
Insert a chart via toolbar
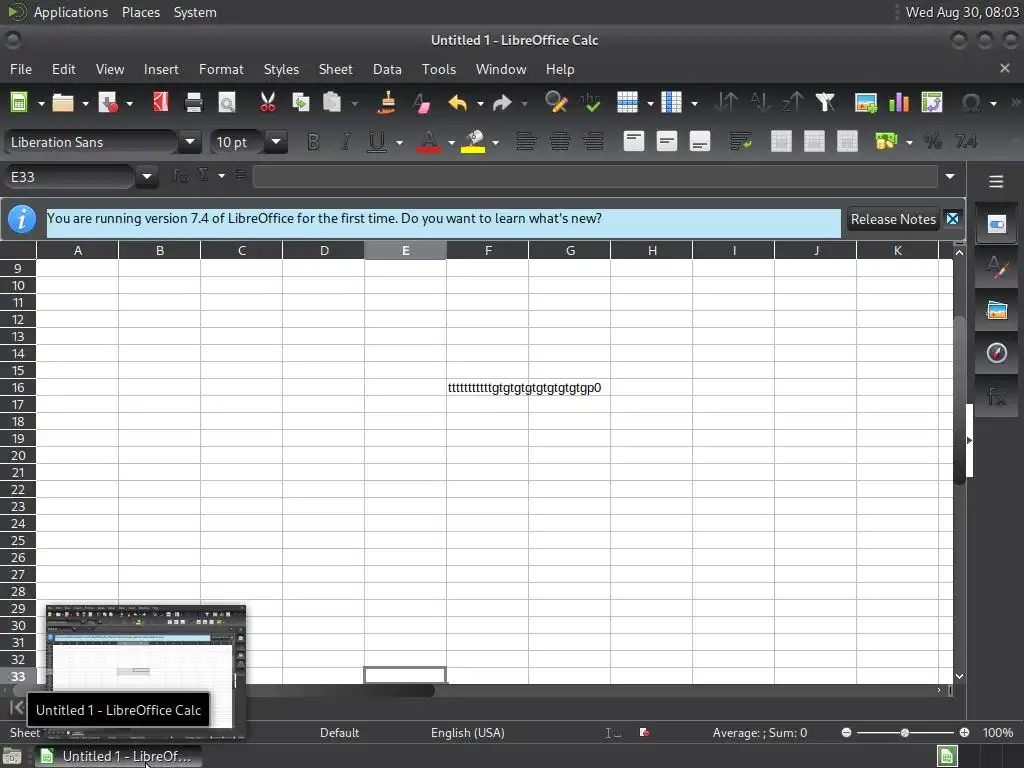click(899, 103)
